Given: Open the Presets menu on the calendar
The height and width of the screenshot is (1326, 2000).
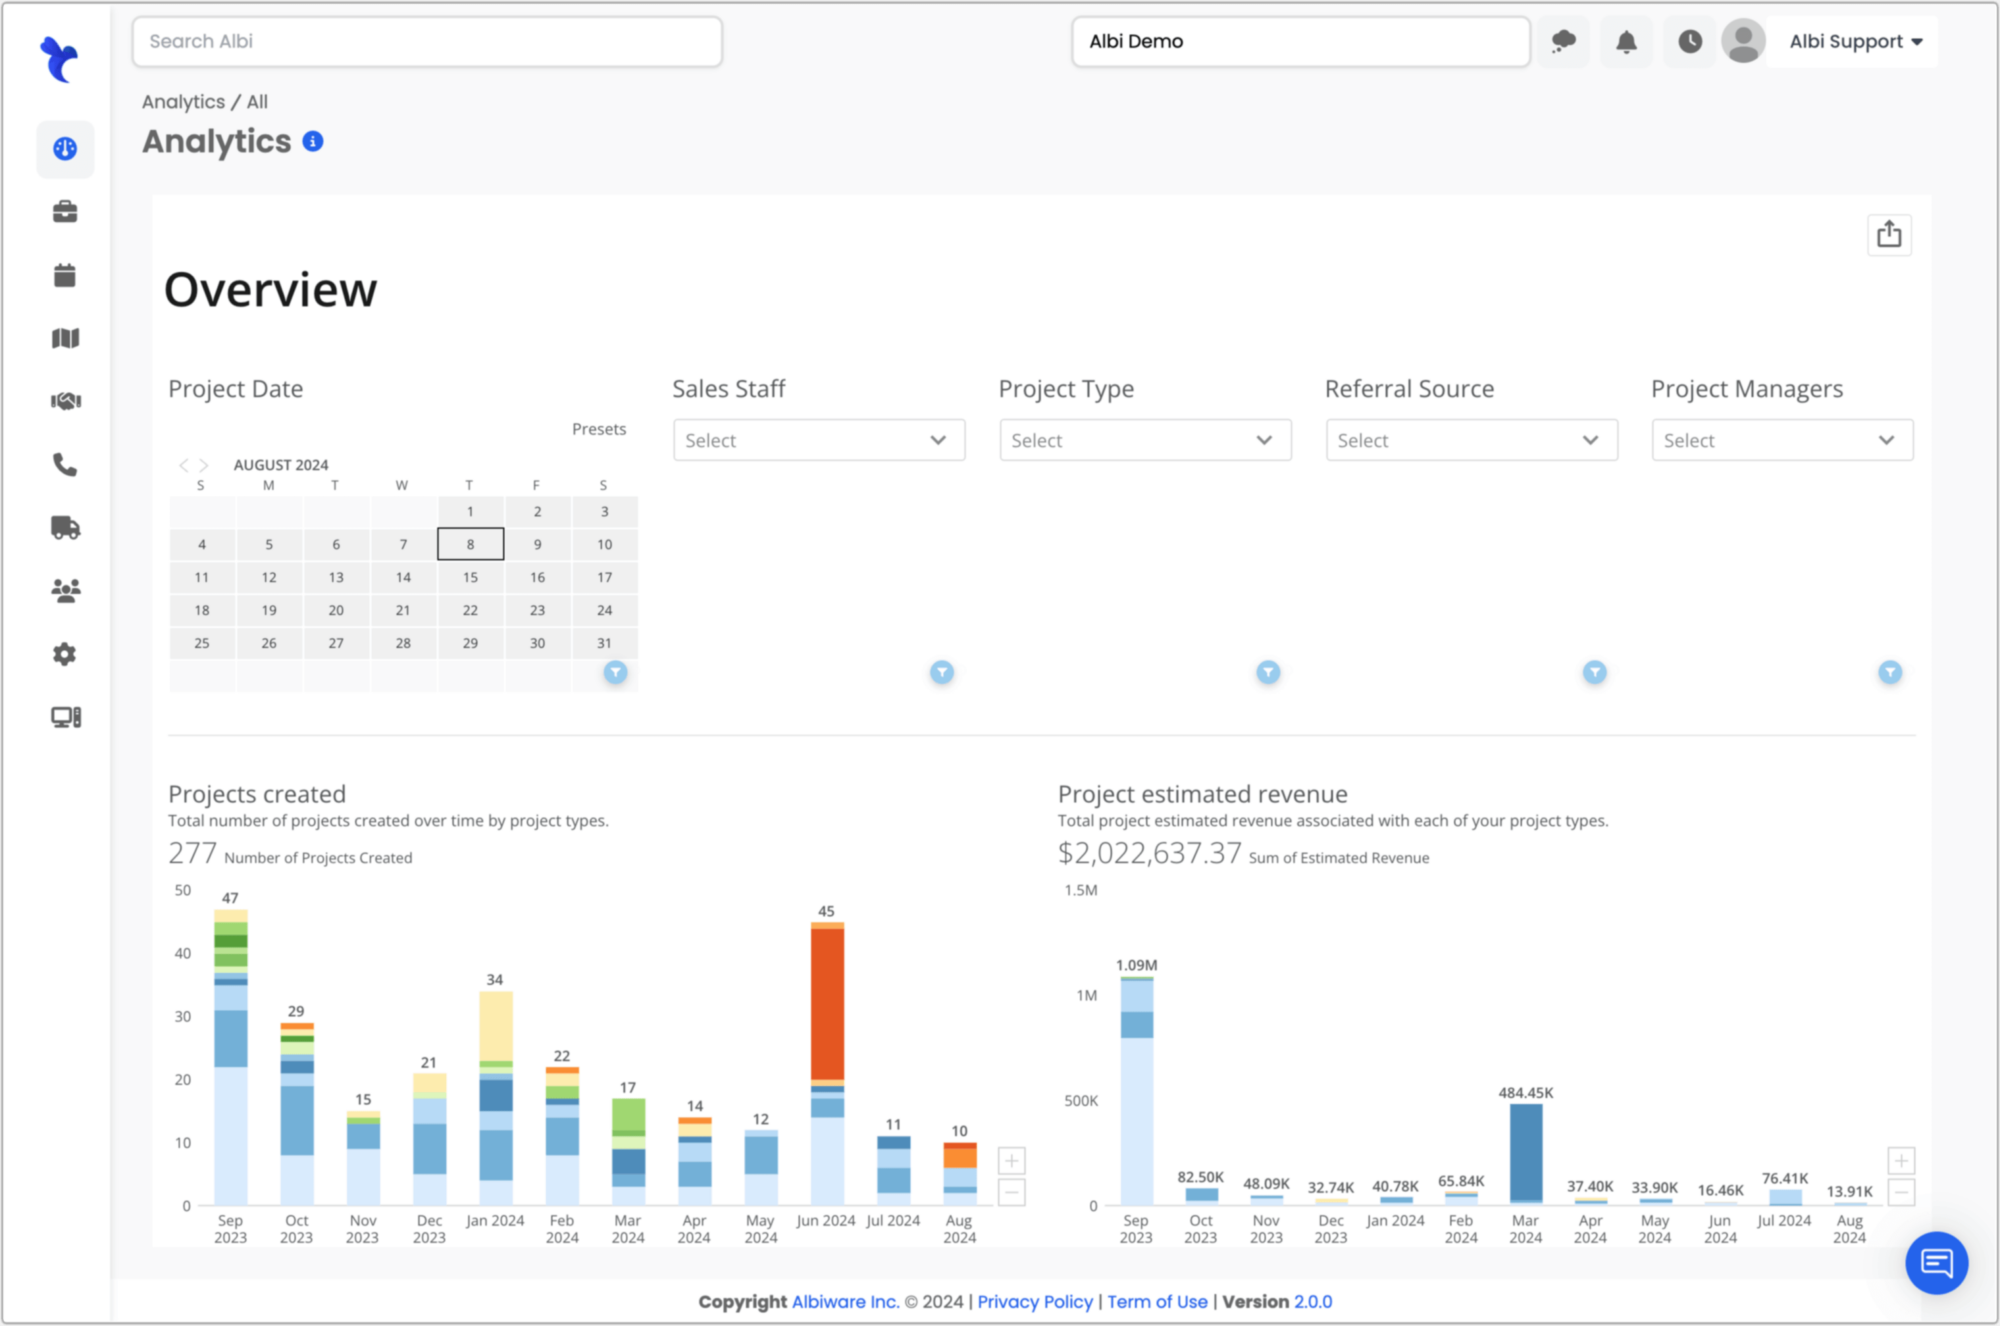Looking at the screenshot, I should 599,428.
